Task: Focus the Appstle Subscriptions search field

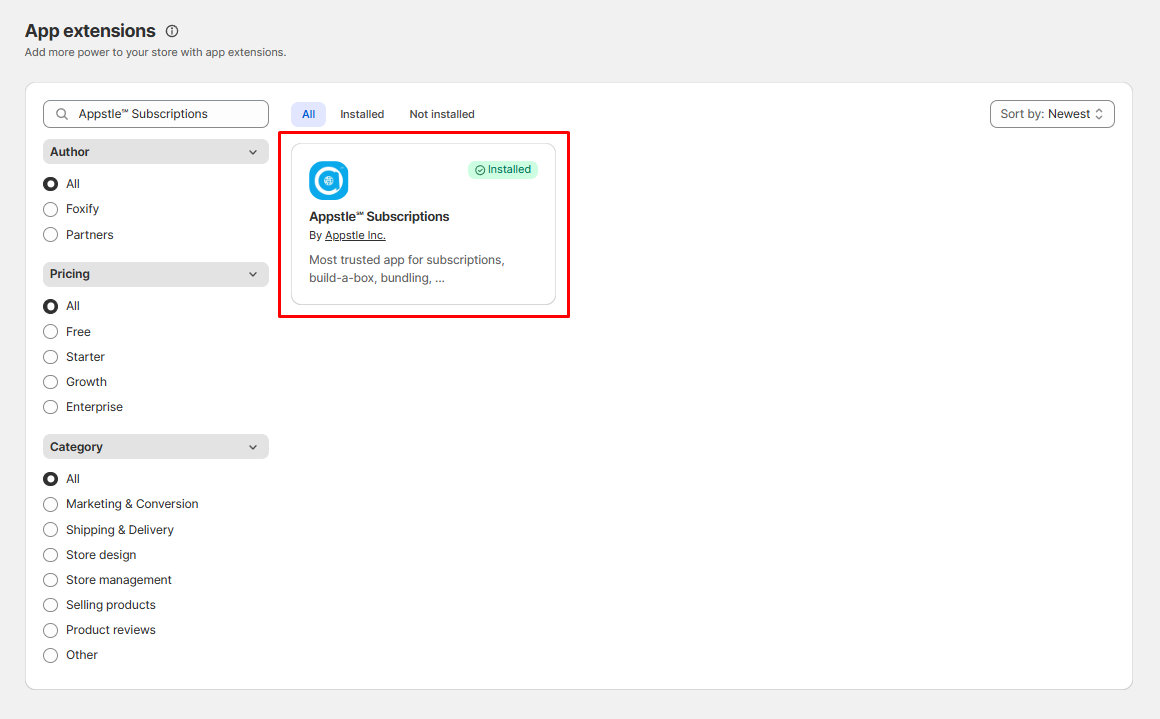Action: [156, 114]
